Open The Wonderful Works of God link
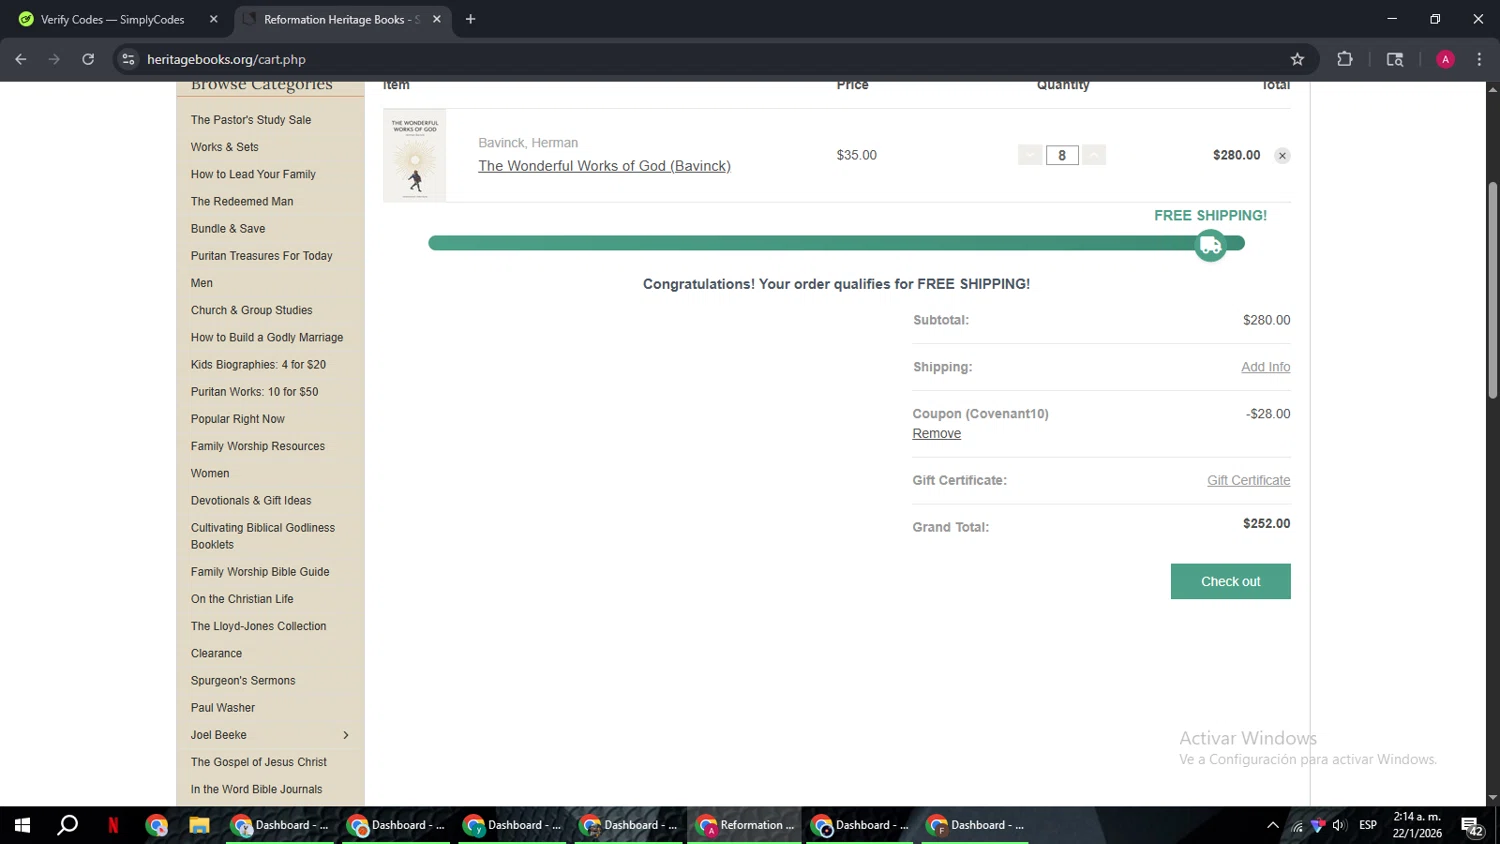This screenshot has width=1500, height=844. [604, 166]
